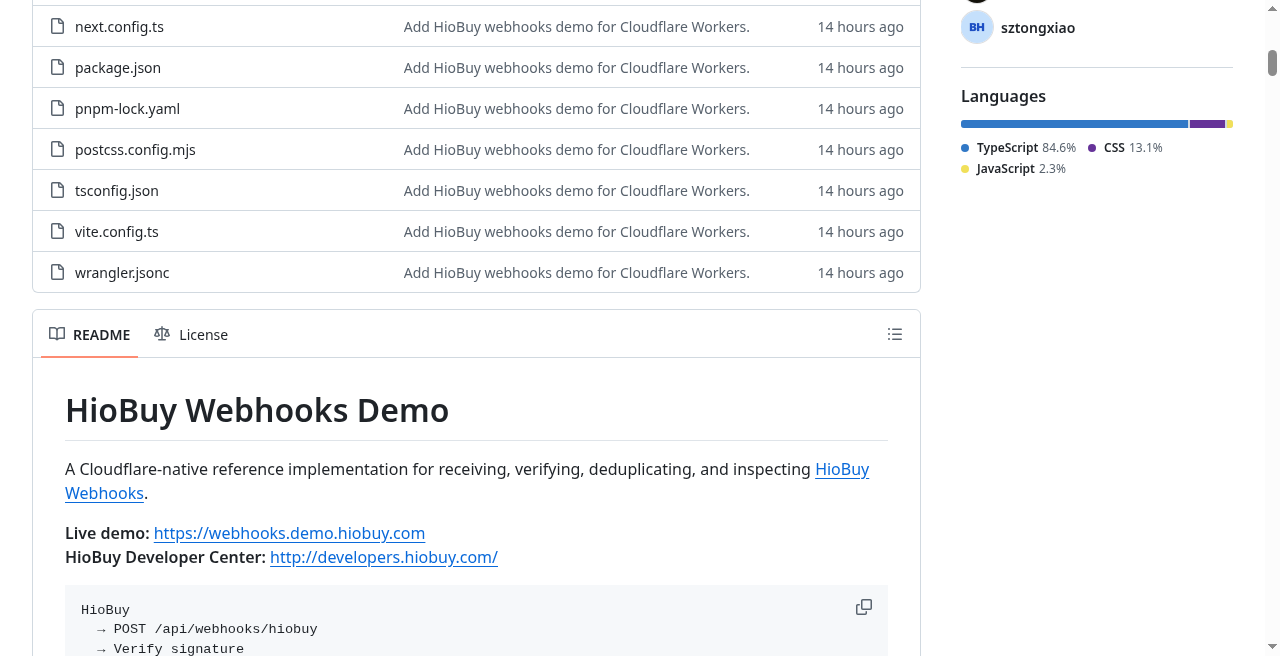Viewport: 1280px width, 656px height.
Task: Open the sztongxiao contributor profile
Action: [1038, 28]
